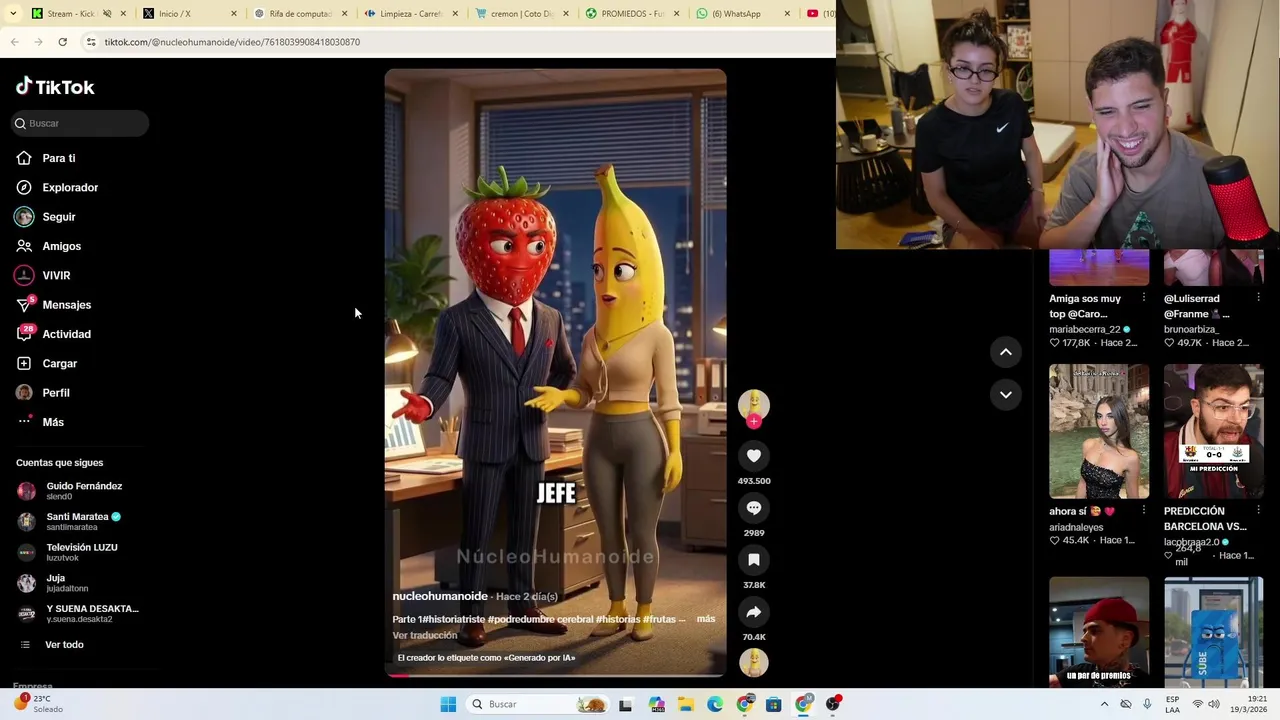Open Juja account
This screenshot has height=720, width=1280.
point(52,583)
